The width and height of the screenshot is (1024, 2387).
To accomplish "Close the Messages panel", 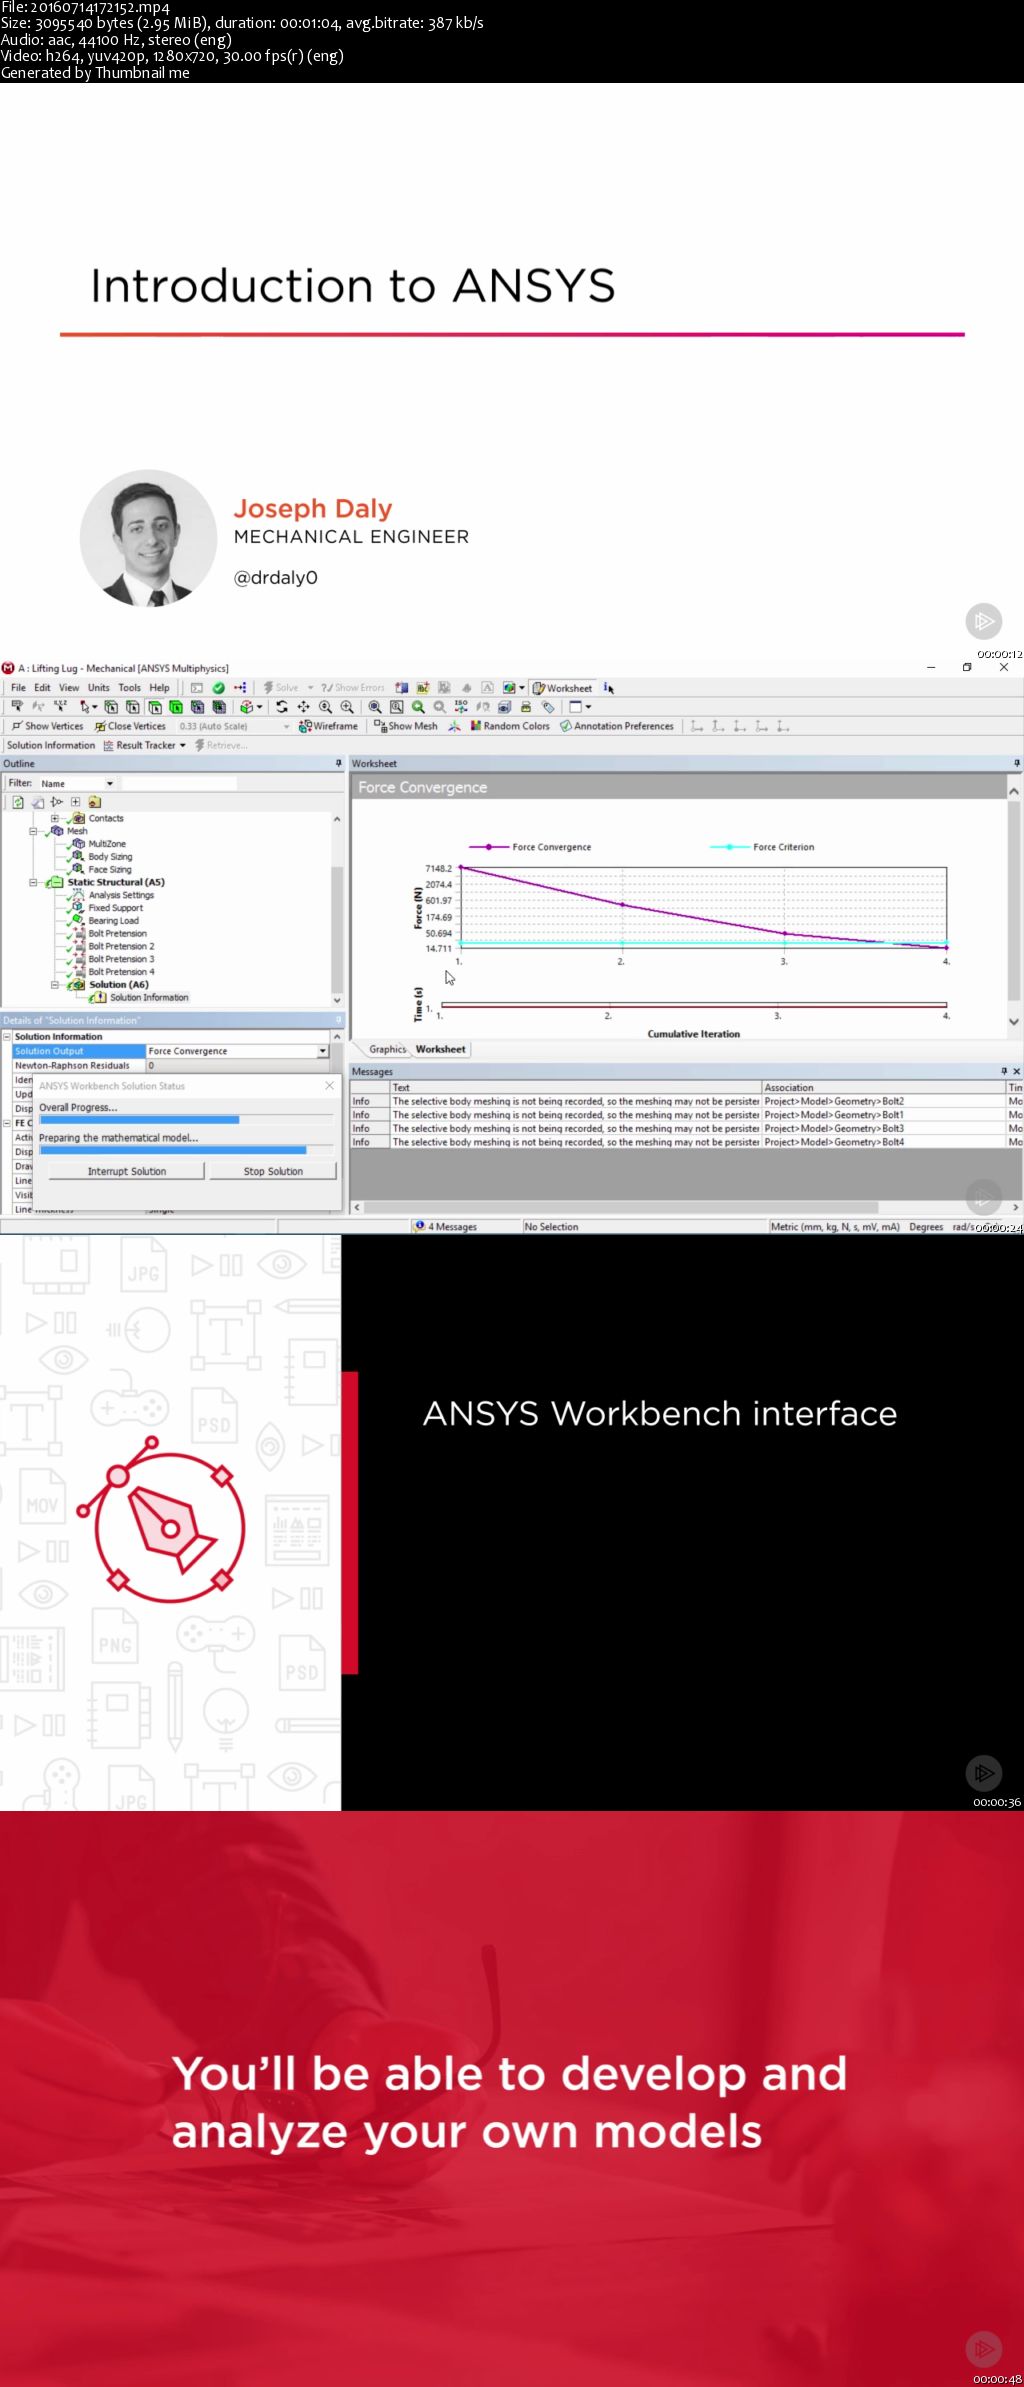I will [1017, 1071].
